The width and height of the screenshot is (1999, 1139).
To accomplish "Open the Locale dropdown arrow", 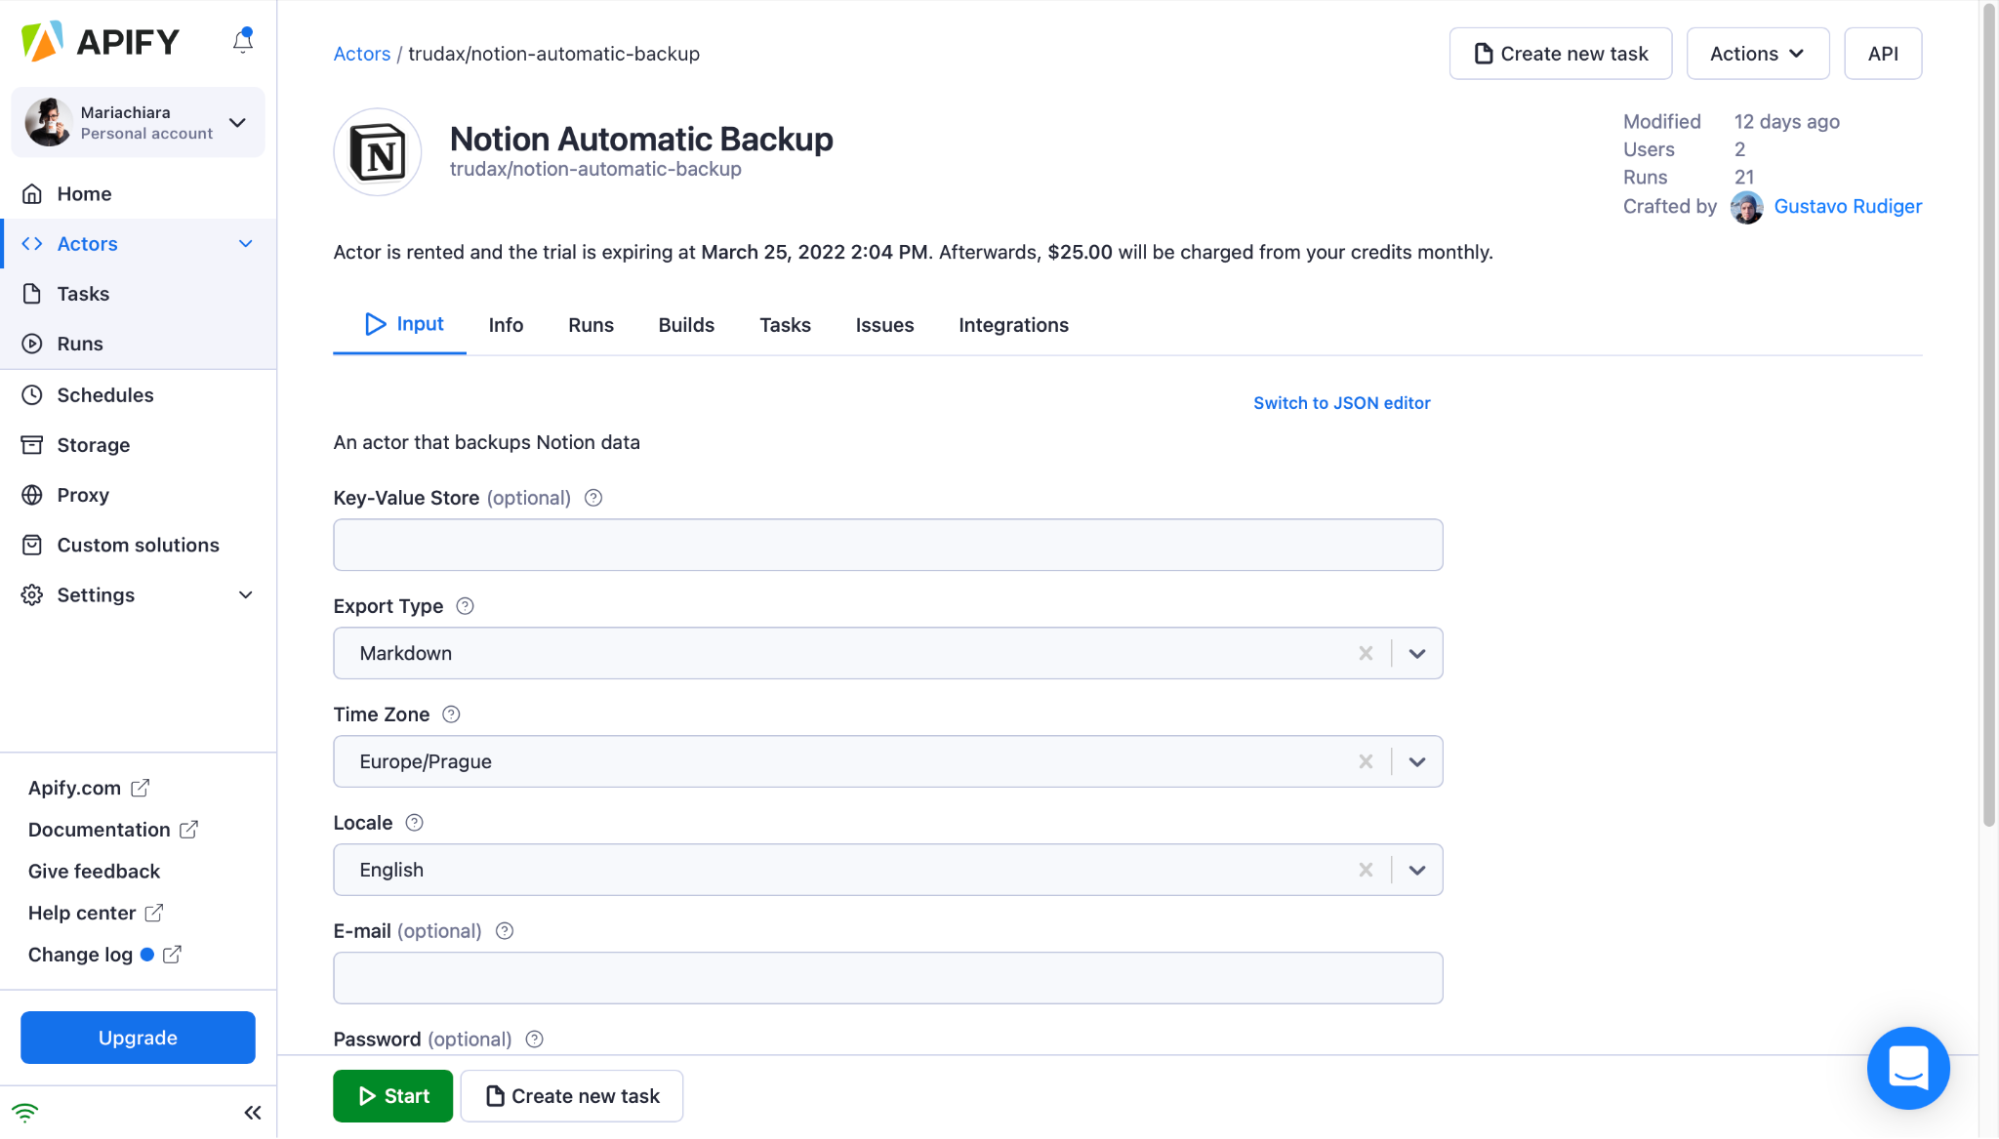I will [1417, 870].
